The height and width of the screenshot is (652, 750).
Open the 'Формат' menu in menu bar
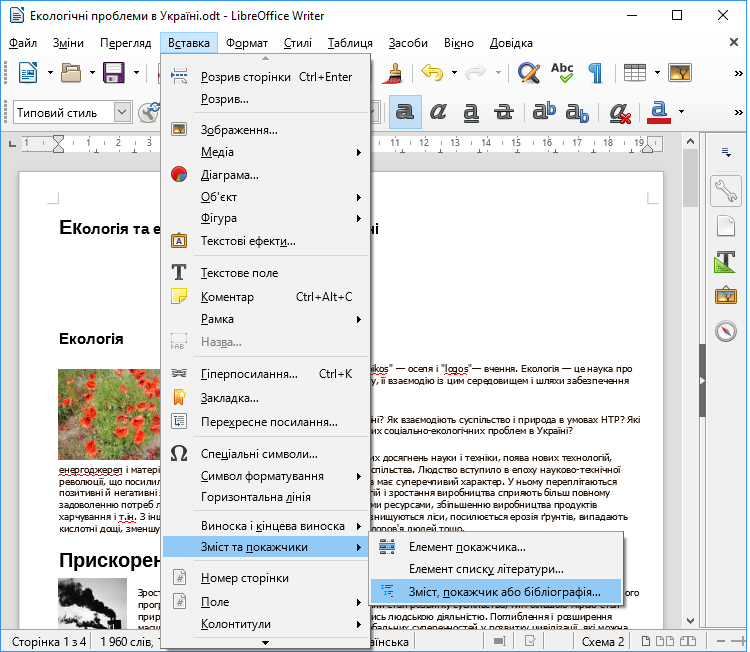246,43
